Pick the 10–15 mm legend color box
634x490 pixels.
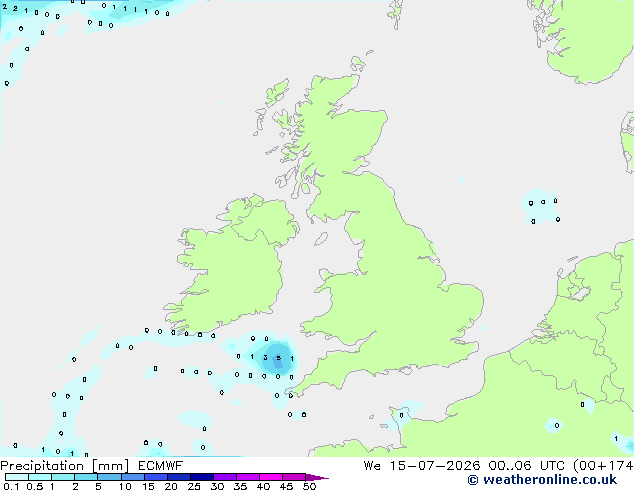point(132,477)
